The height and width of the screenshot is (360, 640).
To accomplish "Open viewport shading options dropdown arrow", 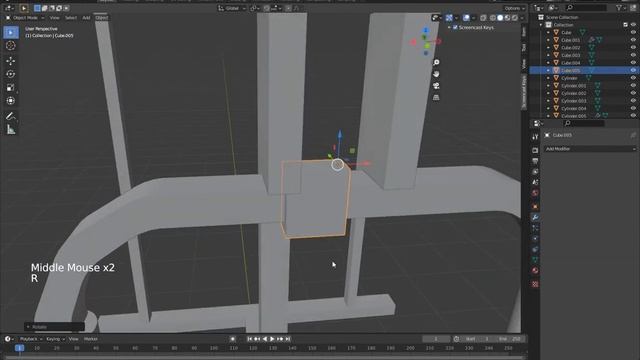I will click(x=522, y=18).
